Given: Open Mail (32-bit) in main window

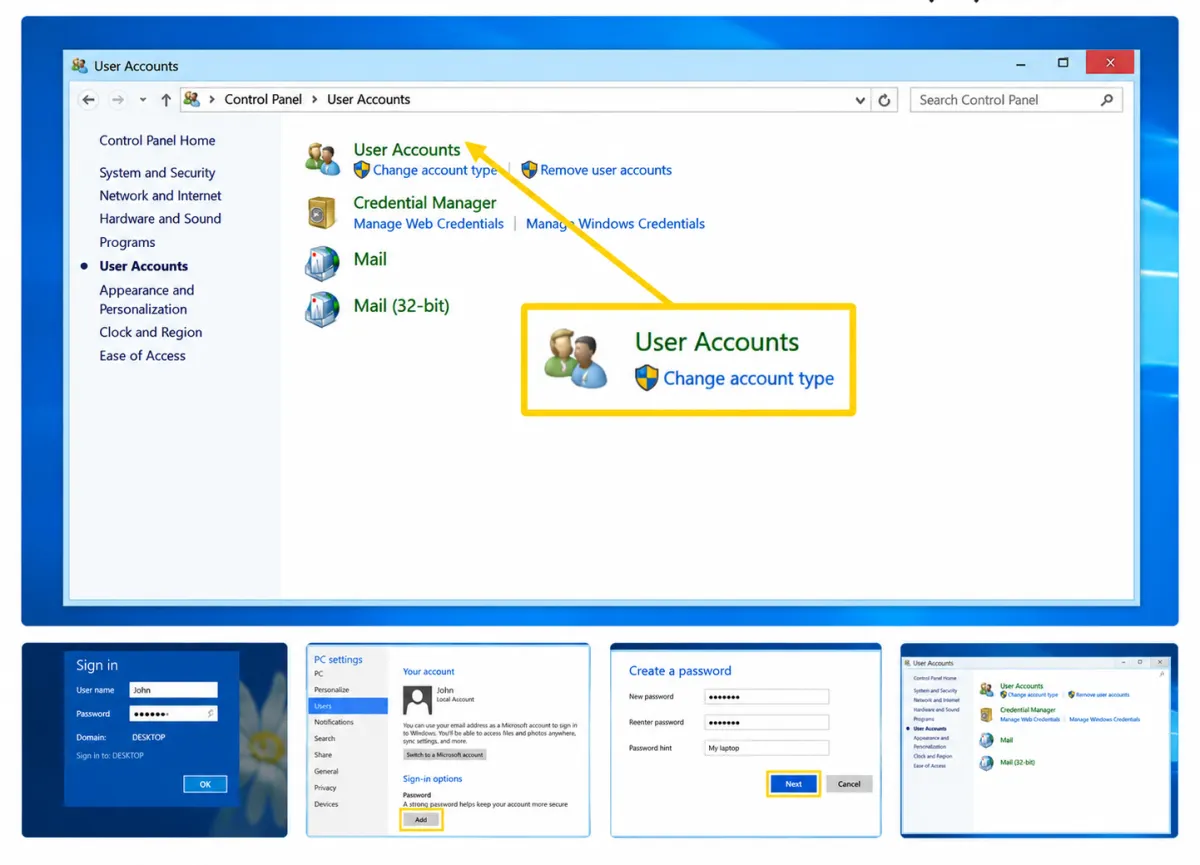Looking at the screenshot, I should click(402, 306).
